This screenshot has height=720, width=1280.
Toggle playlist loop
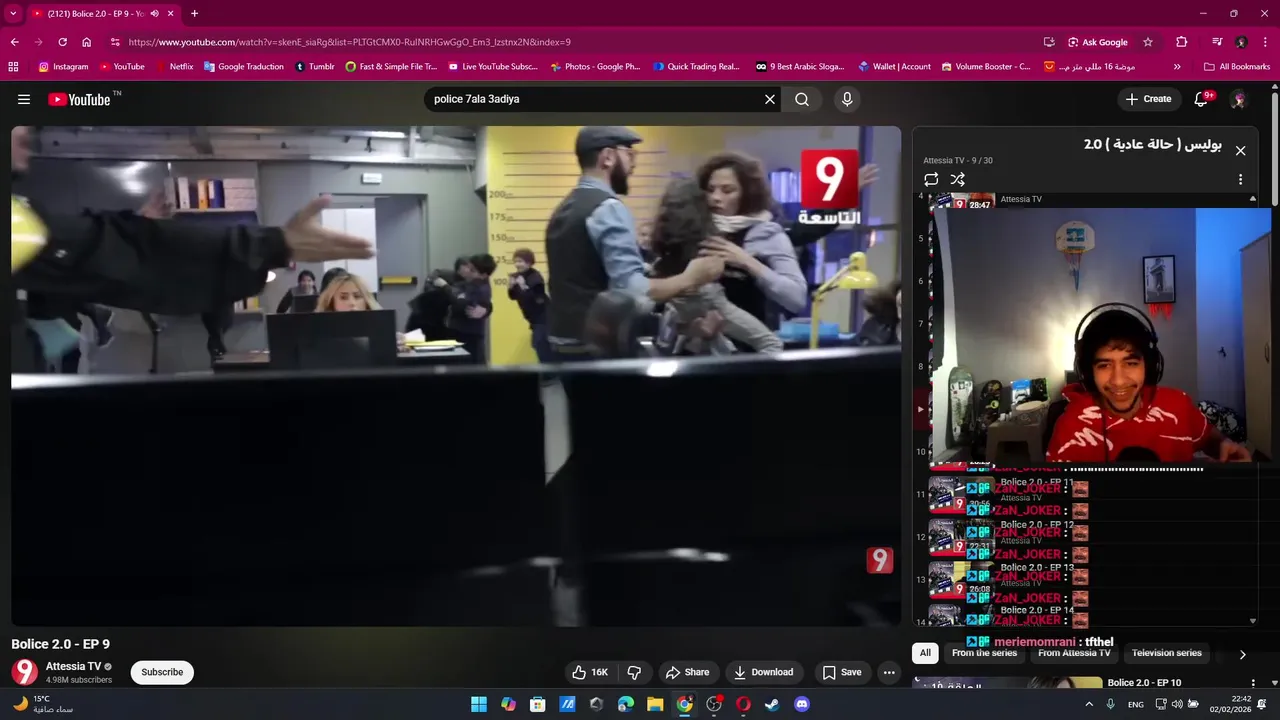click(931, 180)
